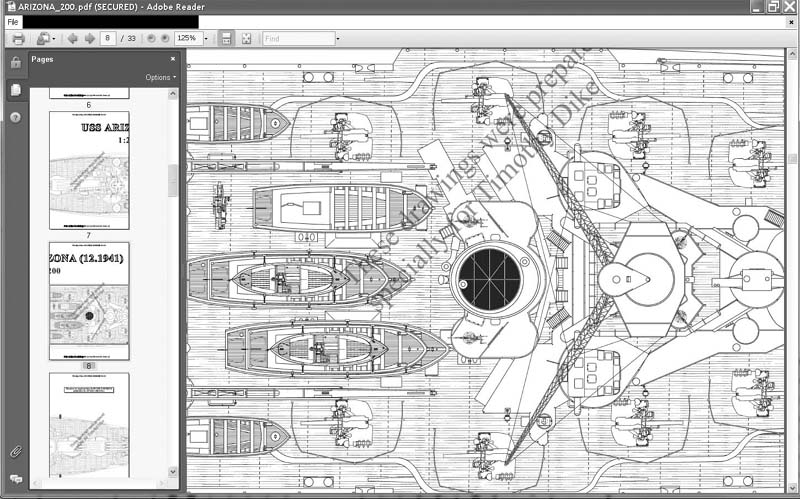The height and width of the screenshot is (499, 800).
Task: Toggle scrolling page view mode icon
Action: point(227,39)
